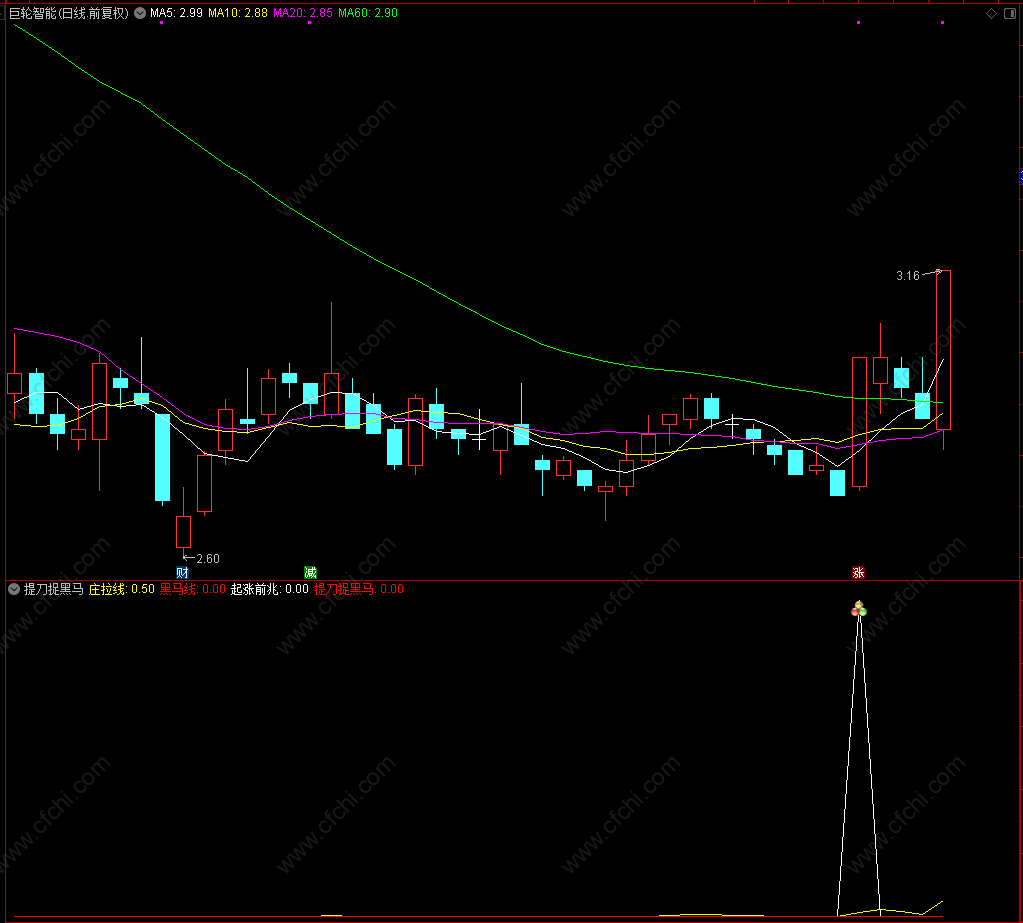1023x923 pixels.
Task: Click the purple dot marker above 涨 candle
Action: pyautogui.click(x=859, y=23)
